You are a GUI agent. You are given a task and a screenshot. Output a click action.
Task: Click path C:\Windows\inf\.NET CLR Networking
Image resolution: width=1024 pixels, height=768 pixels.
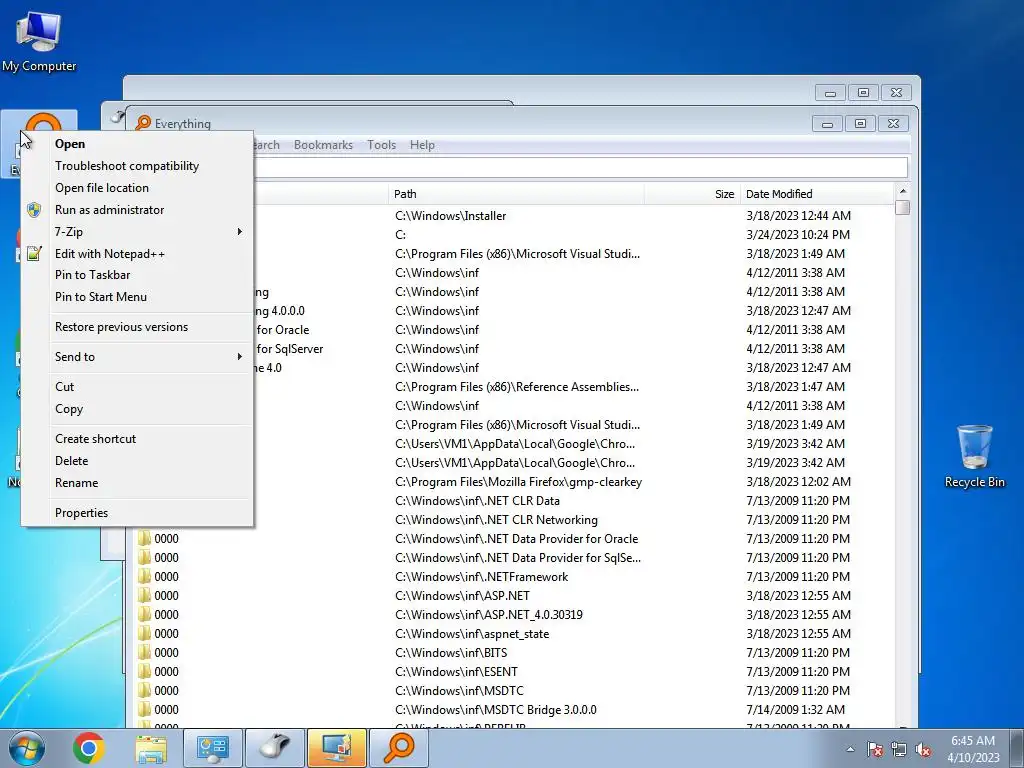(x=496, y=520)
